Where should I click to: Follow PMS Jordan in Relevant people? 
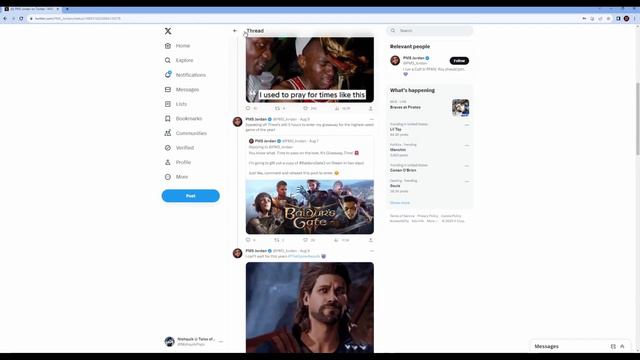pos(459,61)
